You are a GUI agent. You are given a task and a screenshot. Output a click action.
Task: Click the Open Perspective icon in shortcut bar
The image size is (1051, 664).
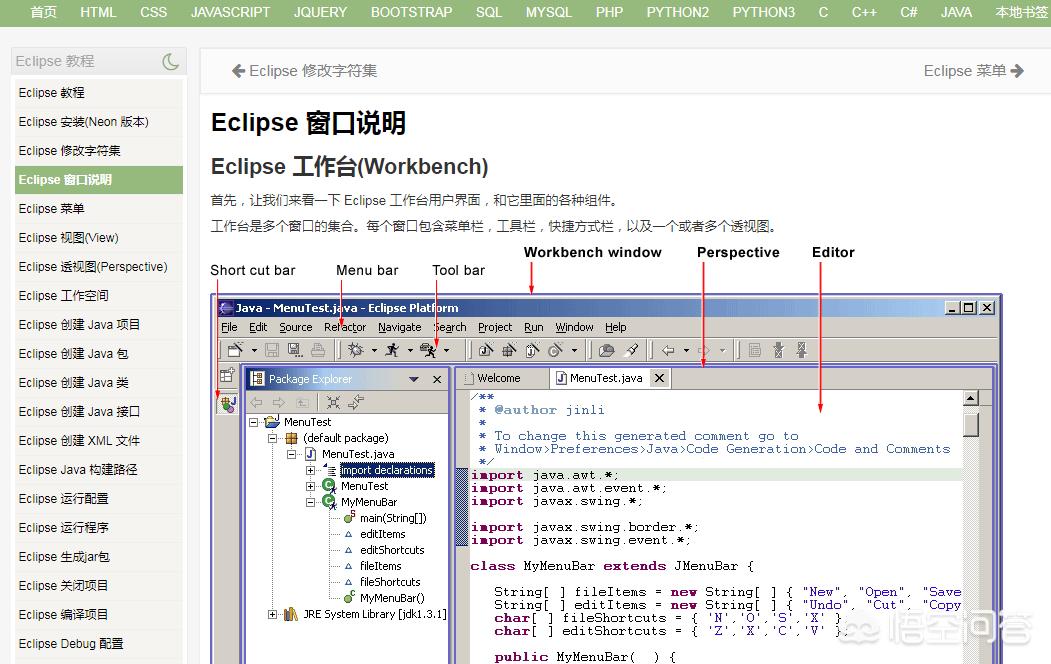click(x=227, y=375)
